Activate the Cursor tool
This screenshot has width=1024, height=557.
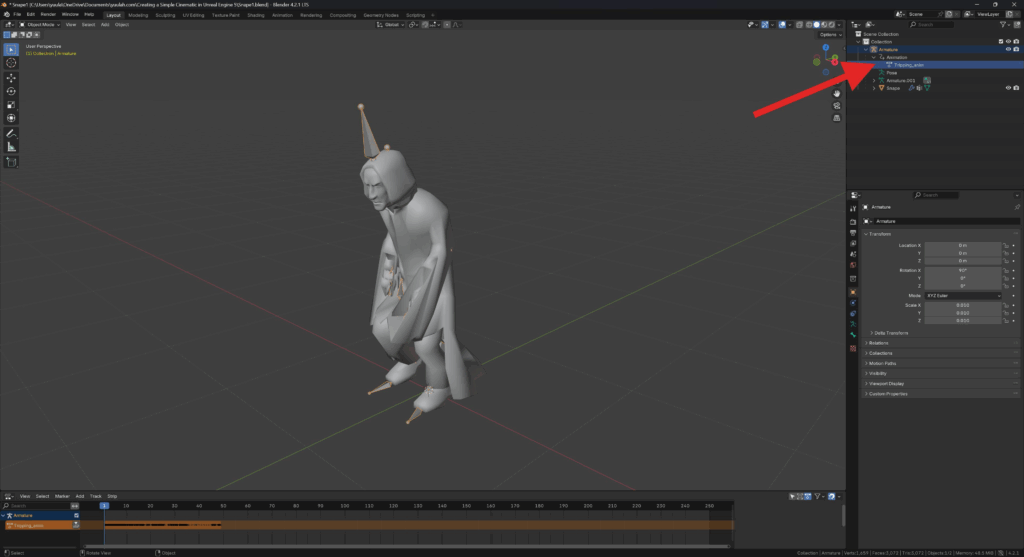pyautogui.click(x=11, y=62)
